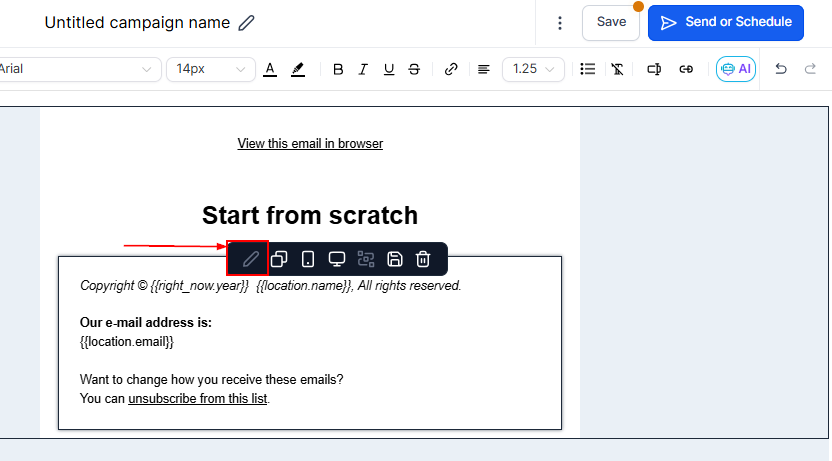Viewport: 832px width, 461px height.
Task: Insert a hyperlink using the link icon
Action: tap(451, 69)
